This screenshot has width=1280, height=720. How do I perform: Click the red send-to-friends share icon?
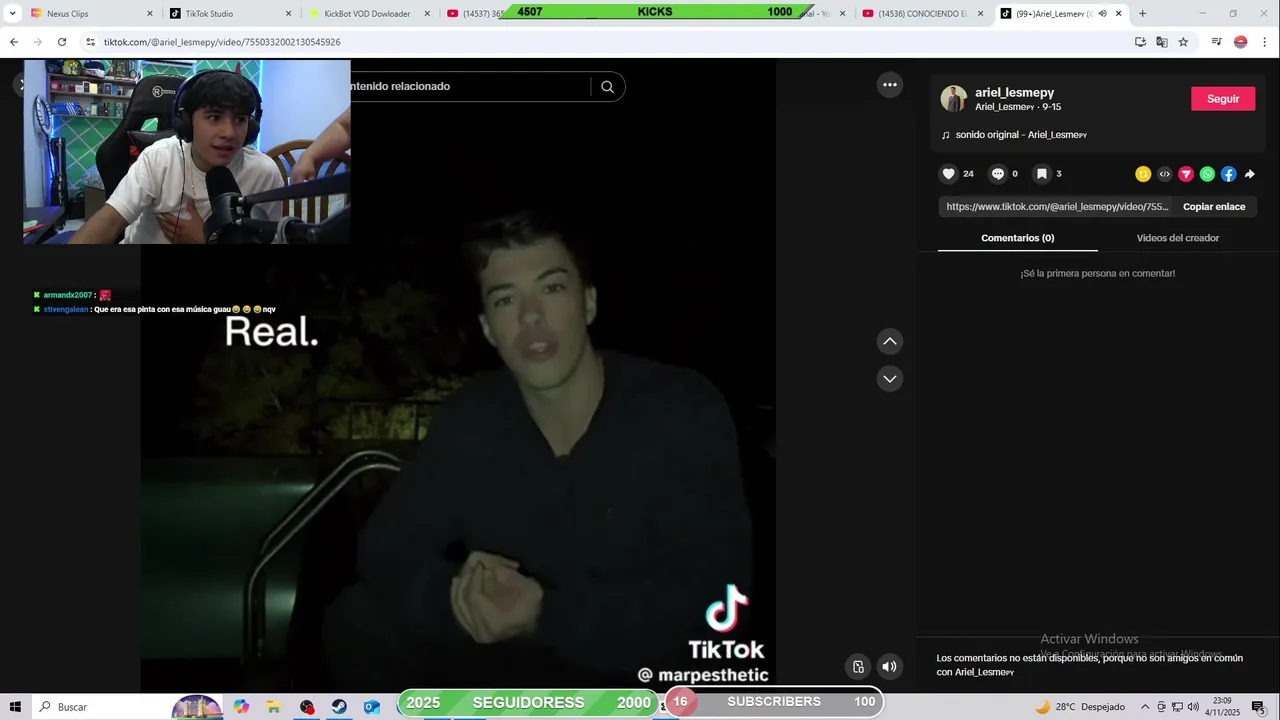click(x=1186, y=174)
